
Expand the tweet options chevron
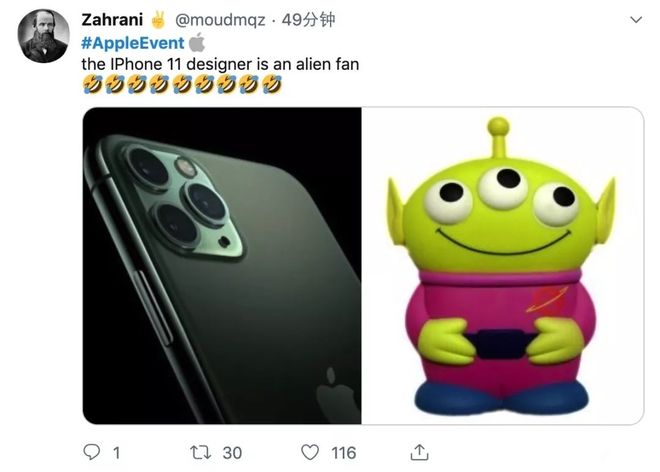point(636,19)
